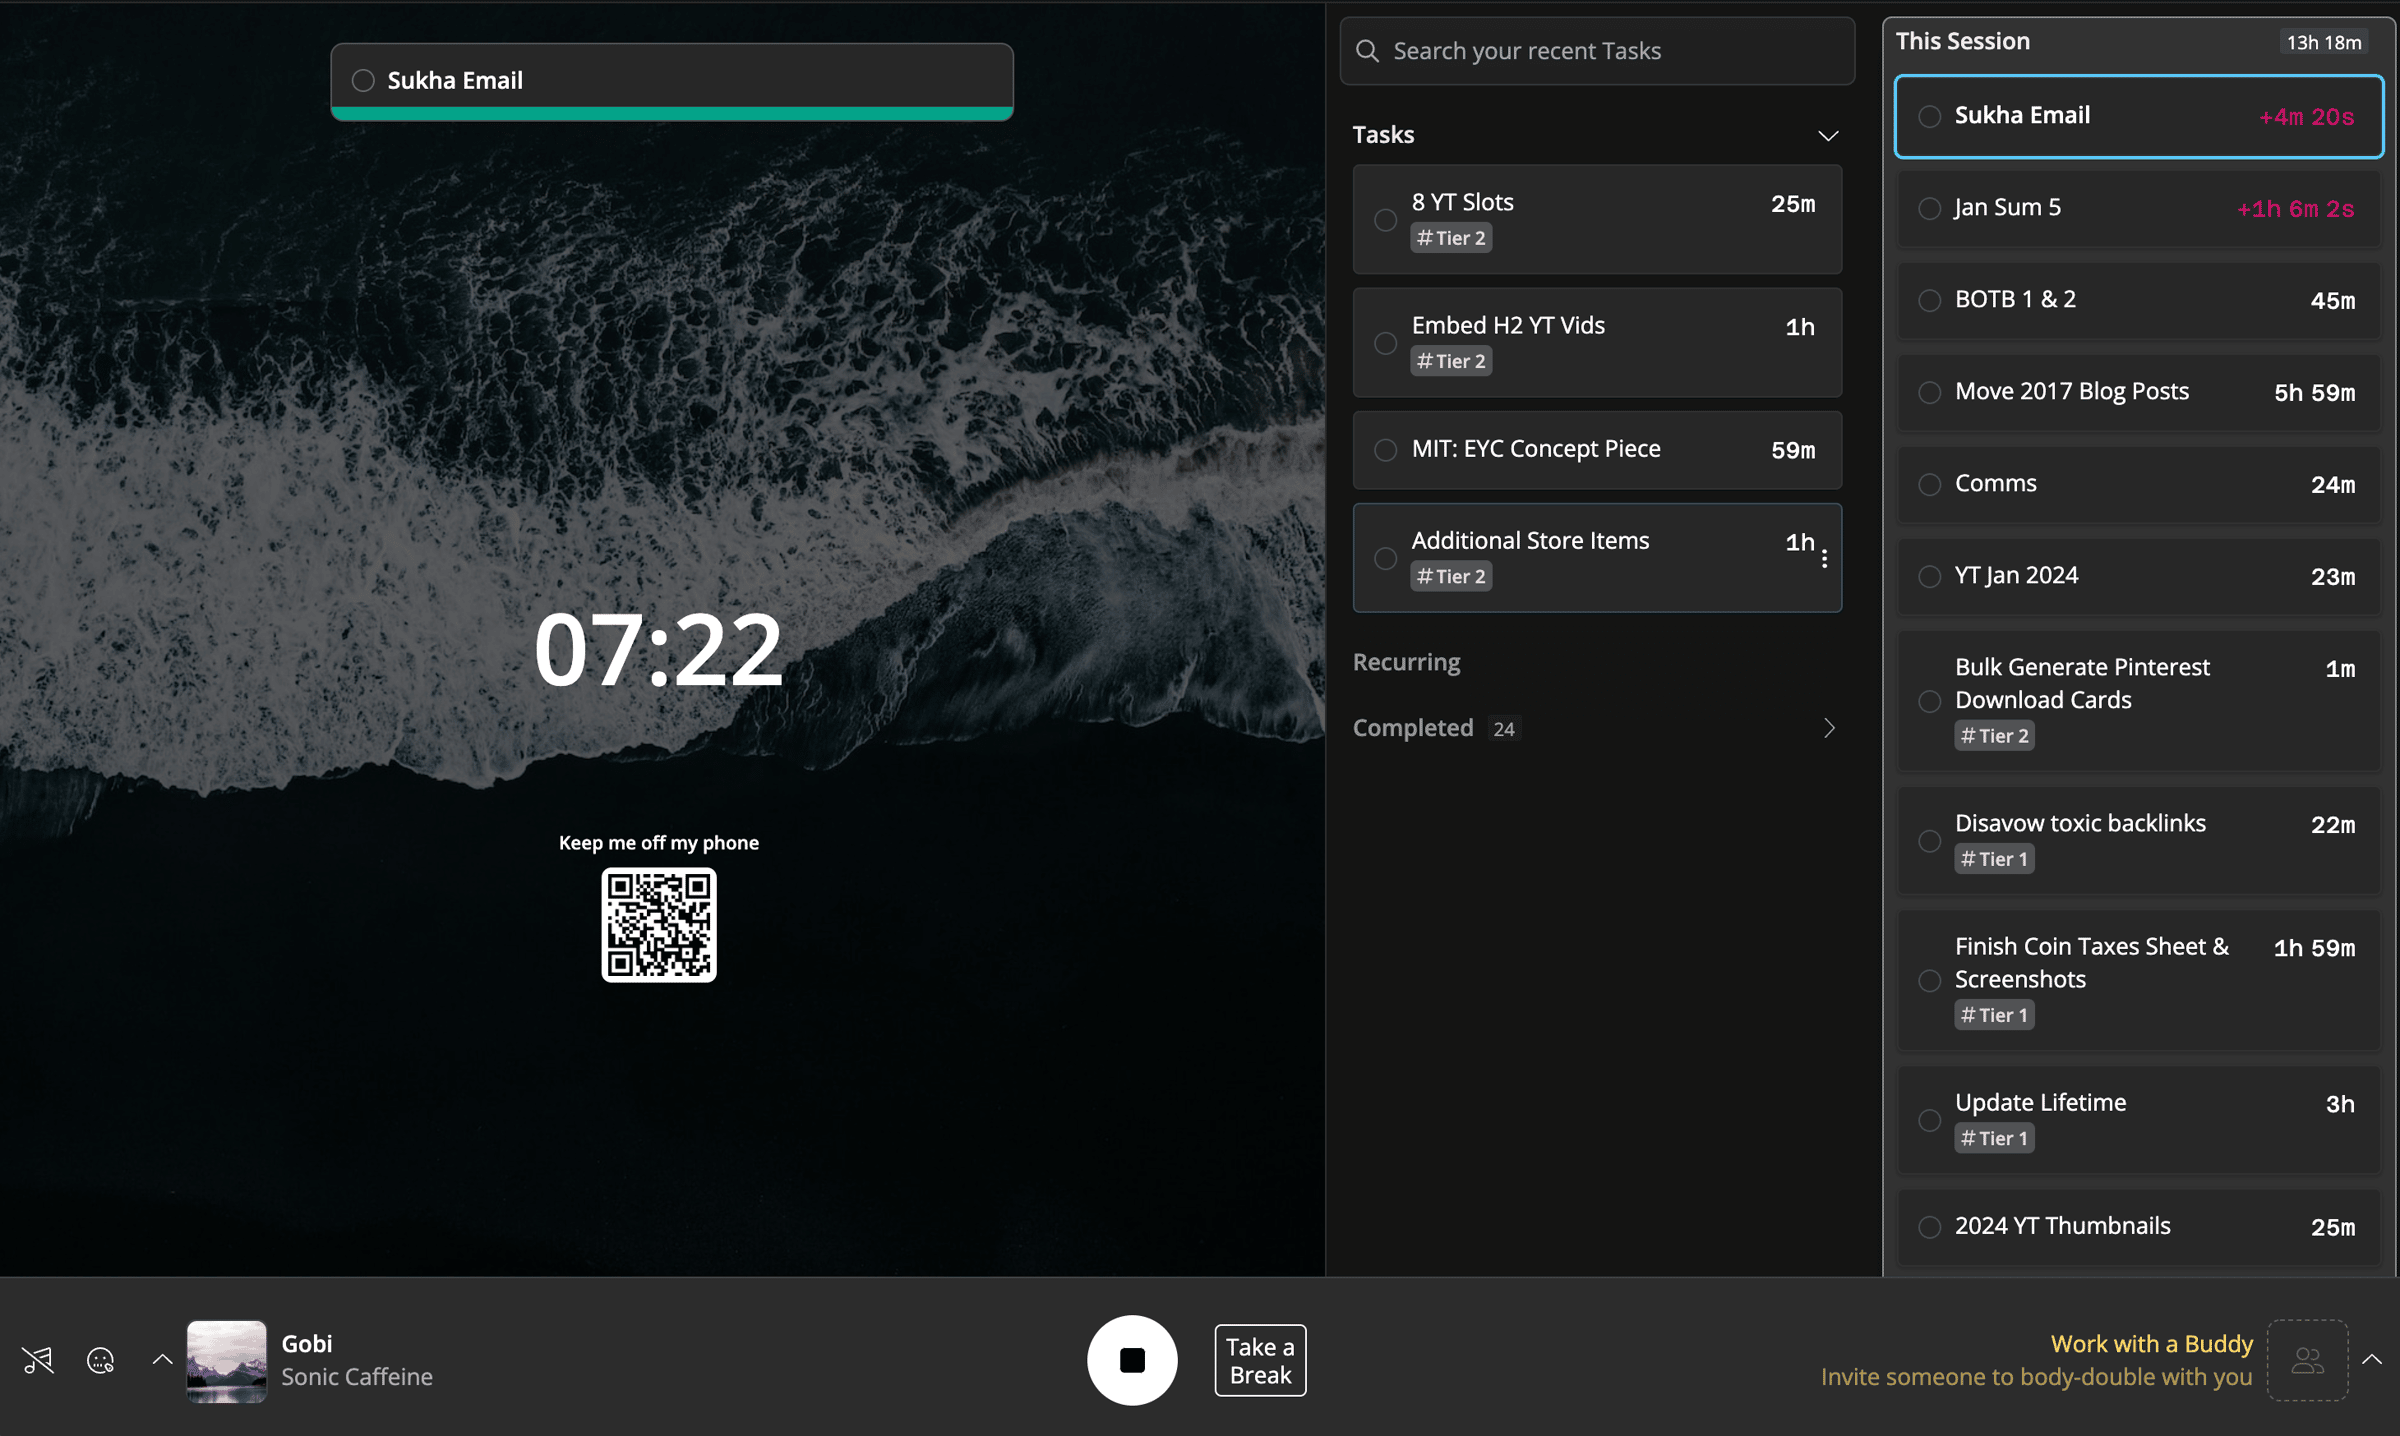
Task: Expand the music player chevron
Action: 162,1360
